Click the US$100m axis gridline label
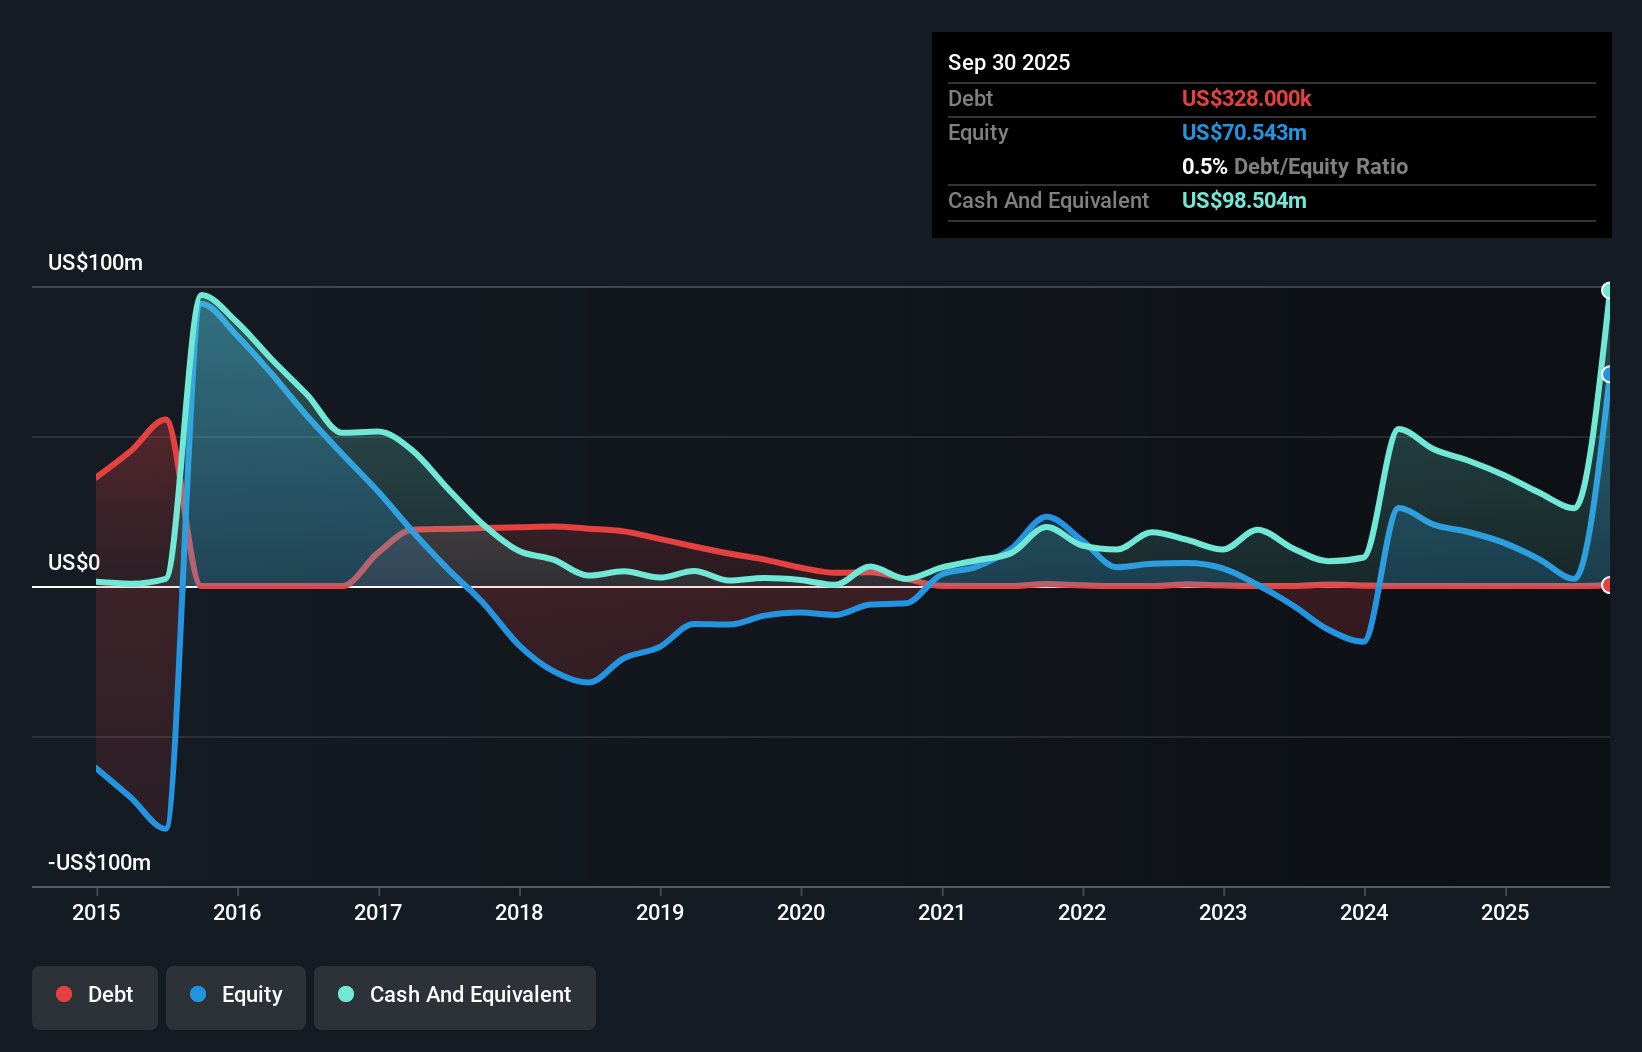Image resolution: width=1642 pixels, height=1052 pixels. click(x=93, y=262)
